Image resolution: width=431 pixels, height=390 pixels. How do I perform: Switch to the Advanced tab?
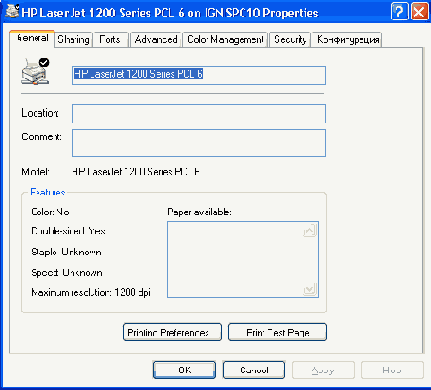(x=156, y=40)
